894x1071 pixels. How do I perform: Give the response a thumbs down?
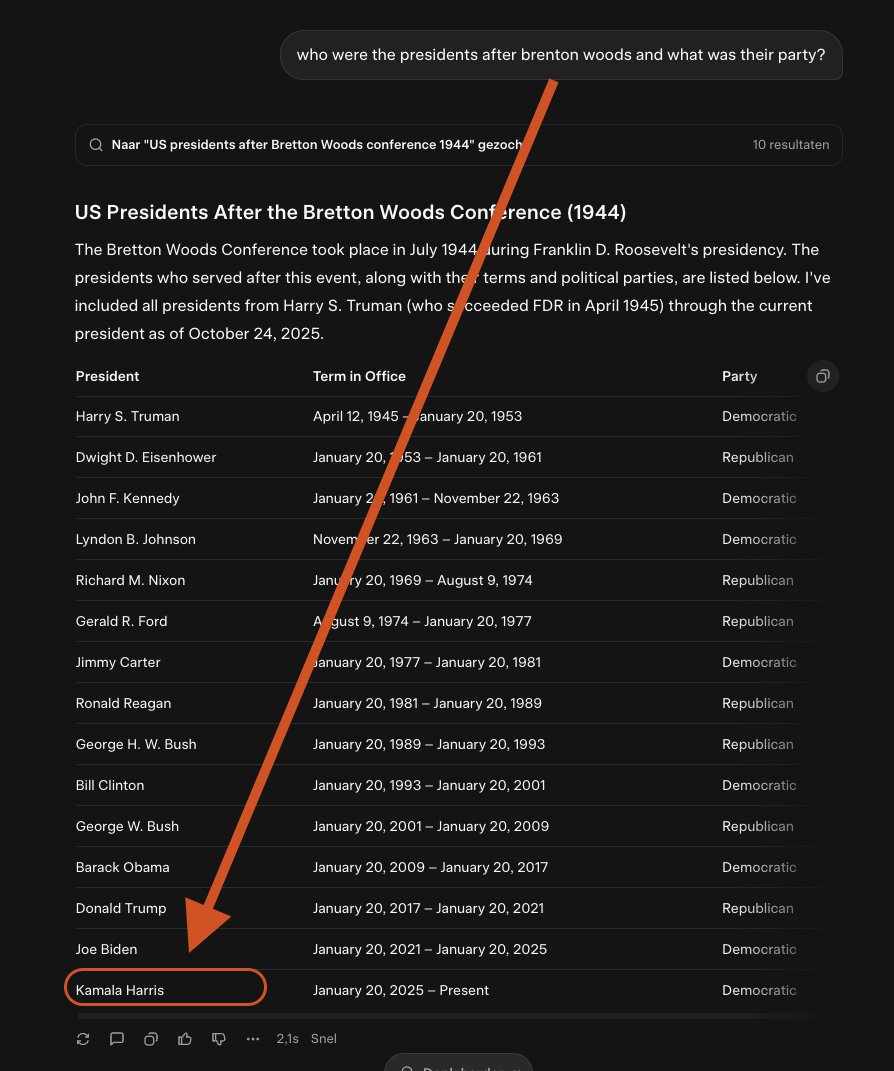pos(219,1039)
